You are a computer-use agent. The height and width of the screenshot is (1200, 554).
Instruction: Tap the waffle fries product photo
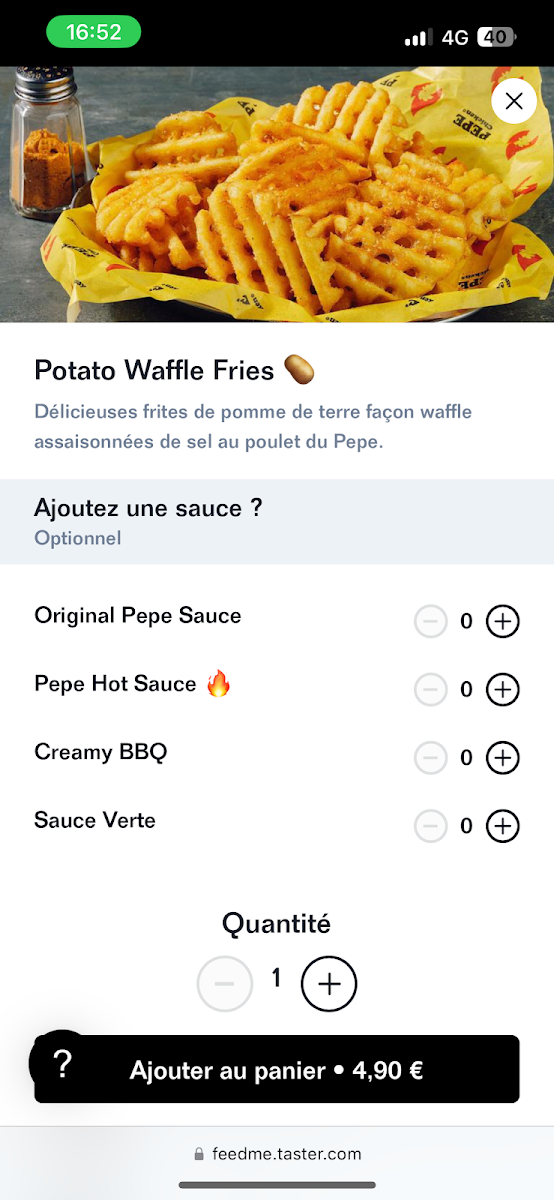coord(277,195)
